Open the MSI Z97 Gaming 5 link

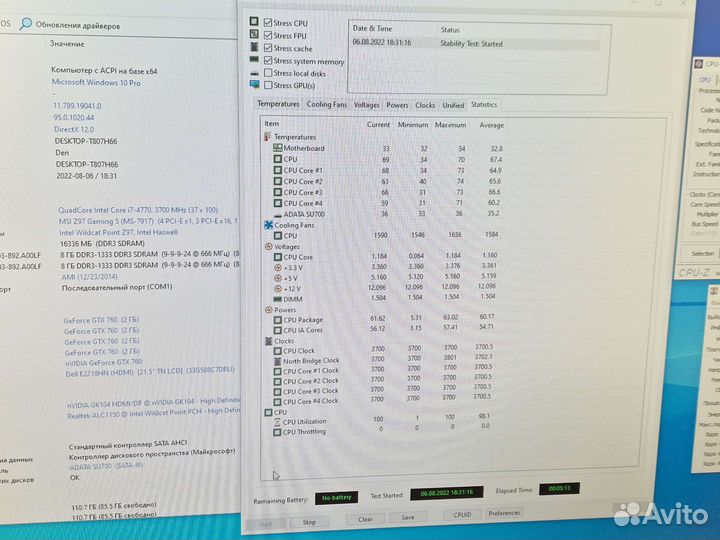(x=148, y=221)
